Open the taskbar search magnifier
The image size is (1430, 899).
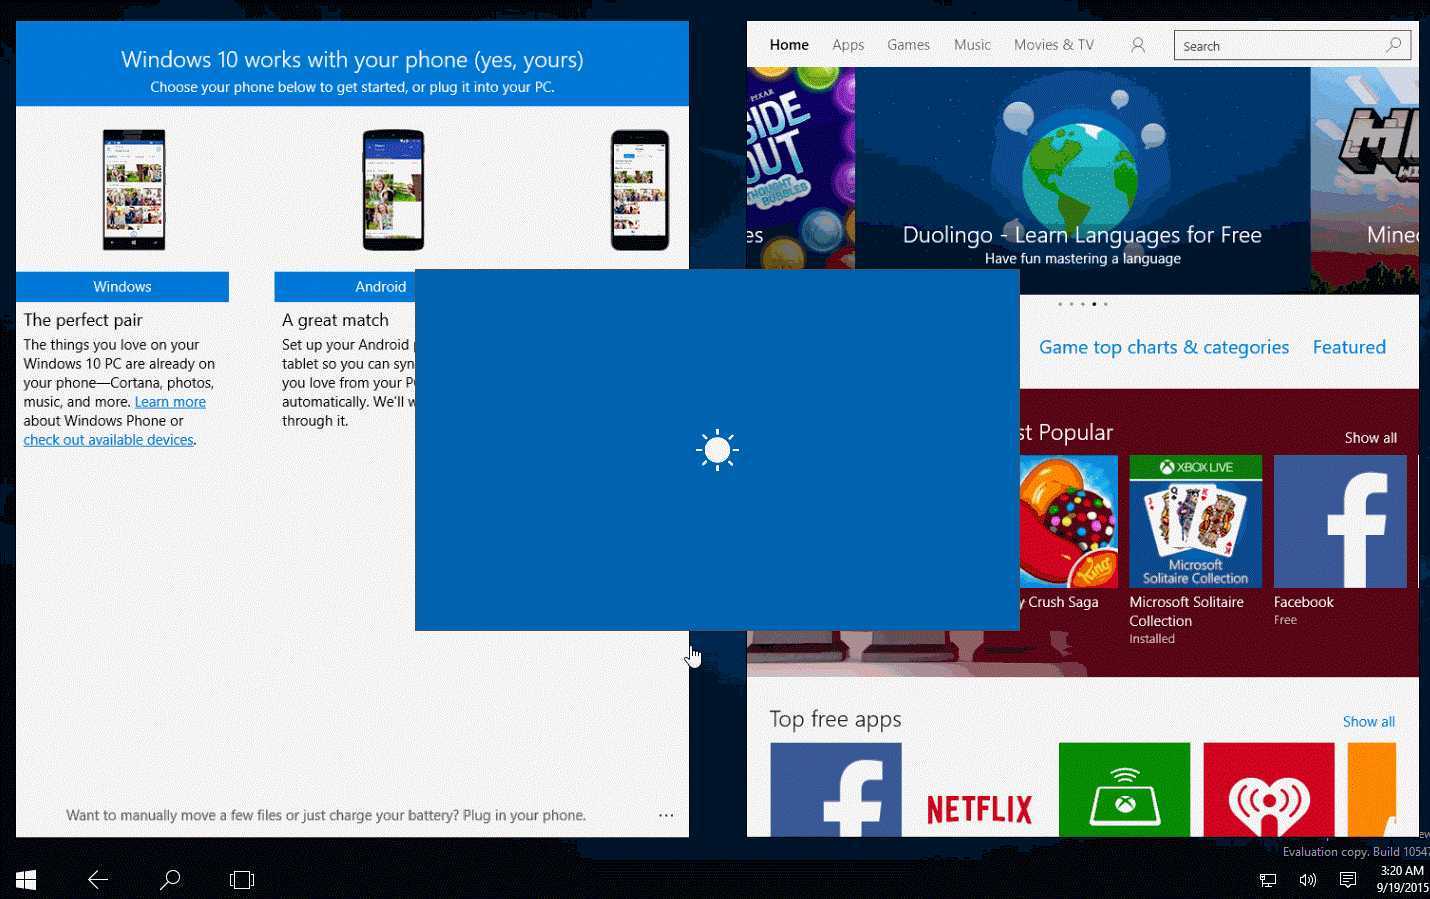pyautogui.click(x=170, y=879)
